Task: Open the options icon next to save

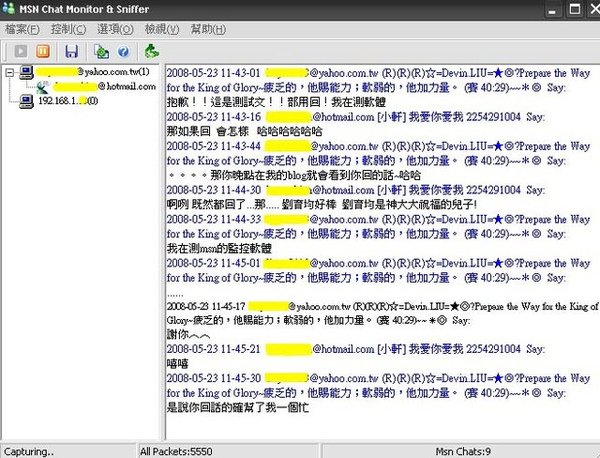Action: [x=101, y=52]
